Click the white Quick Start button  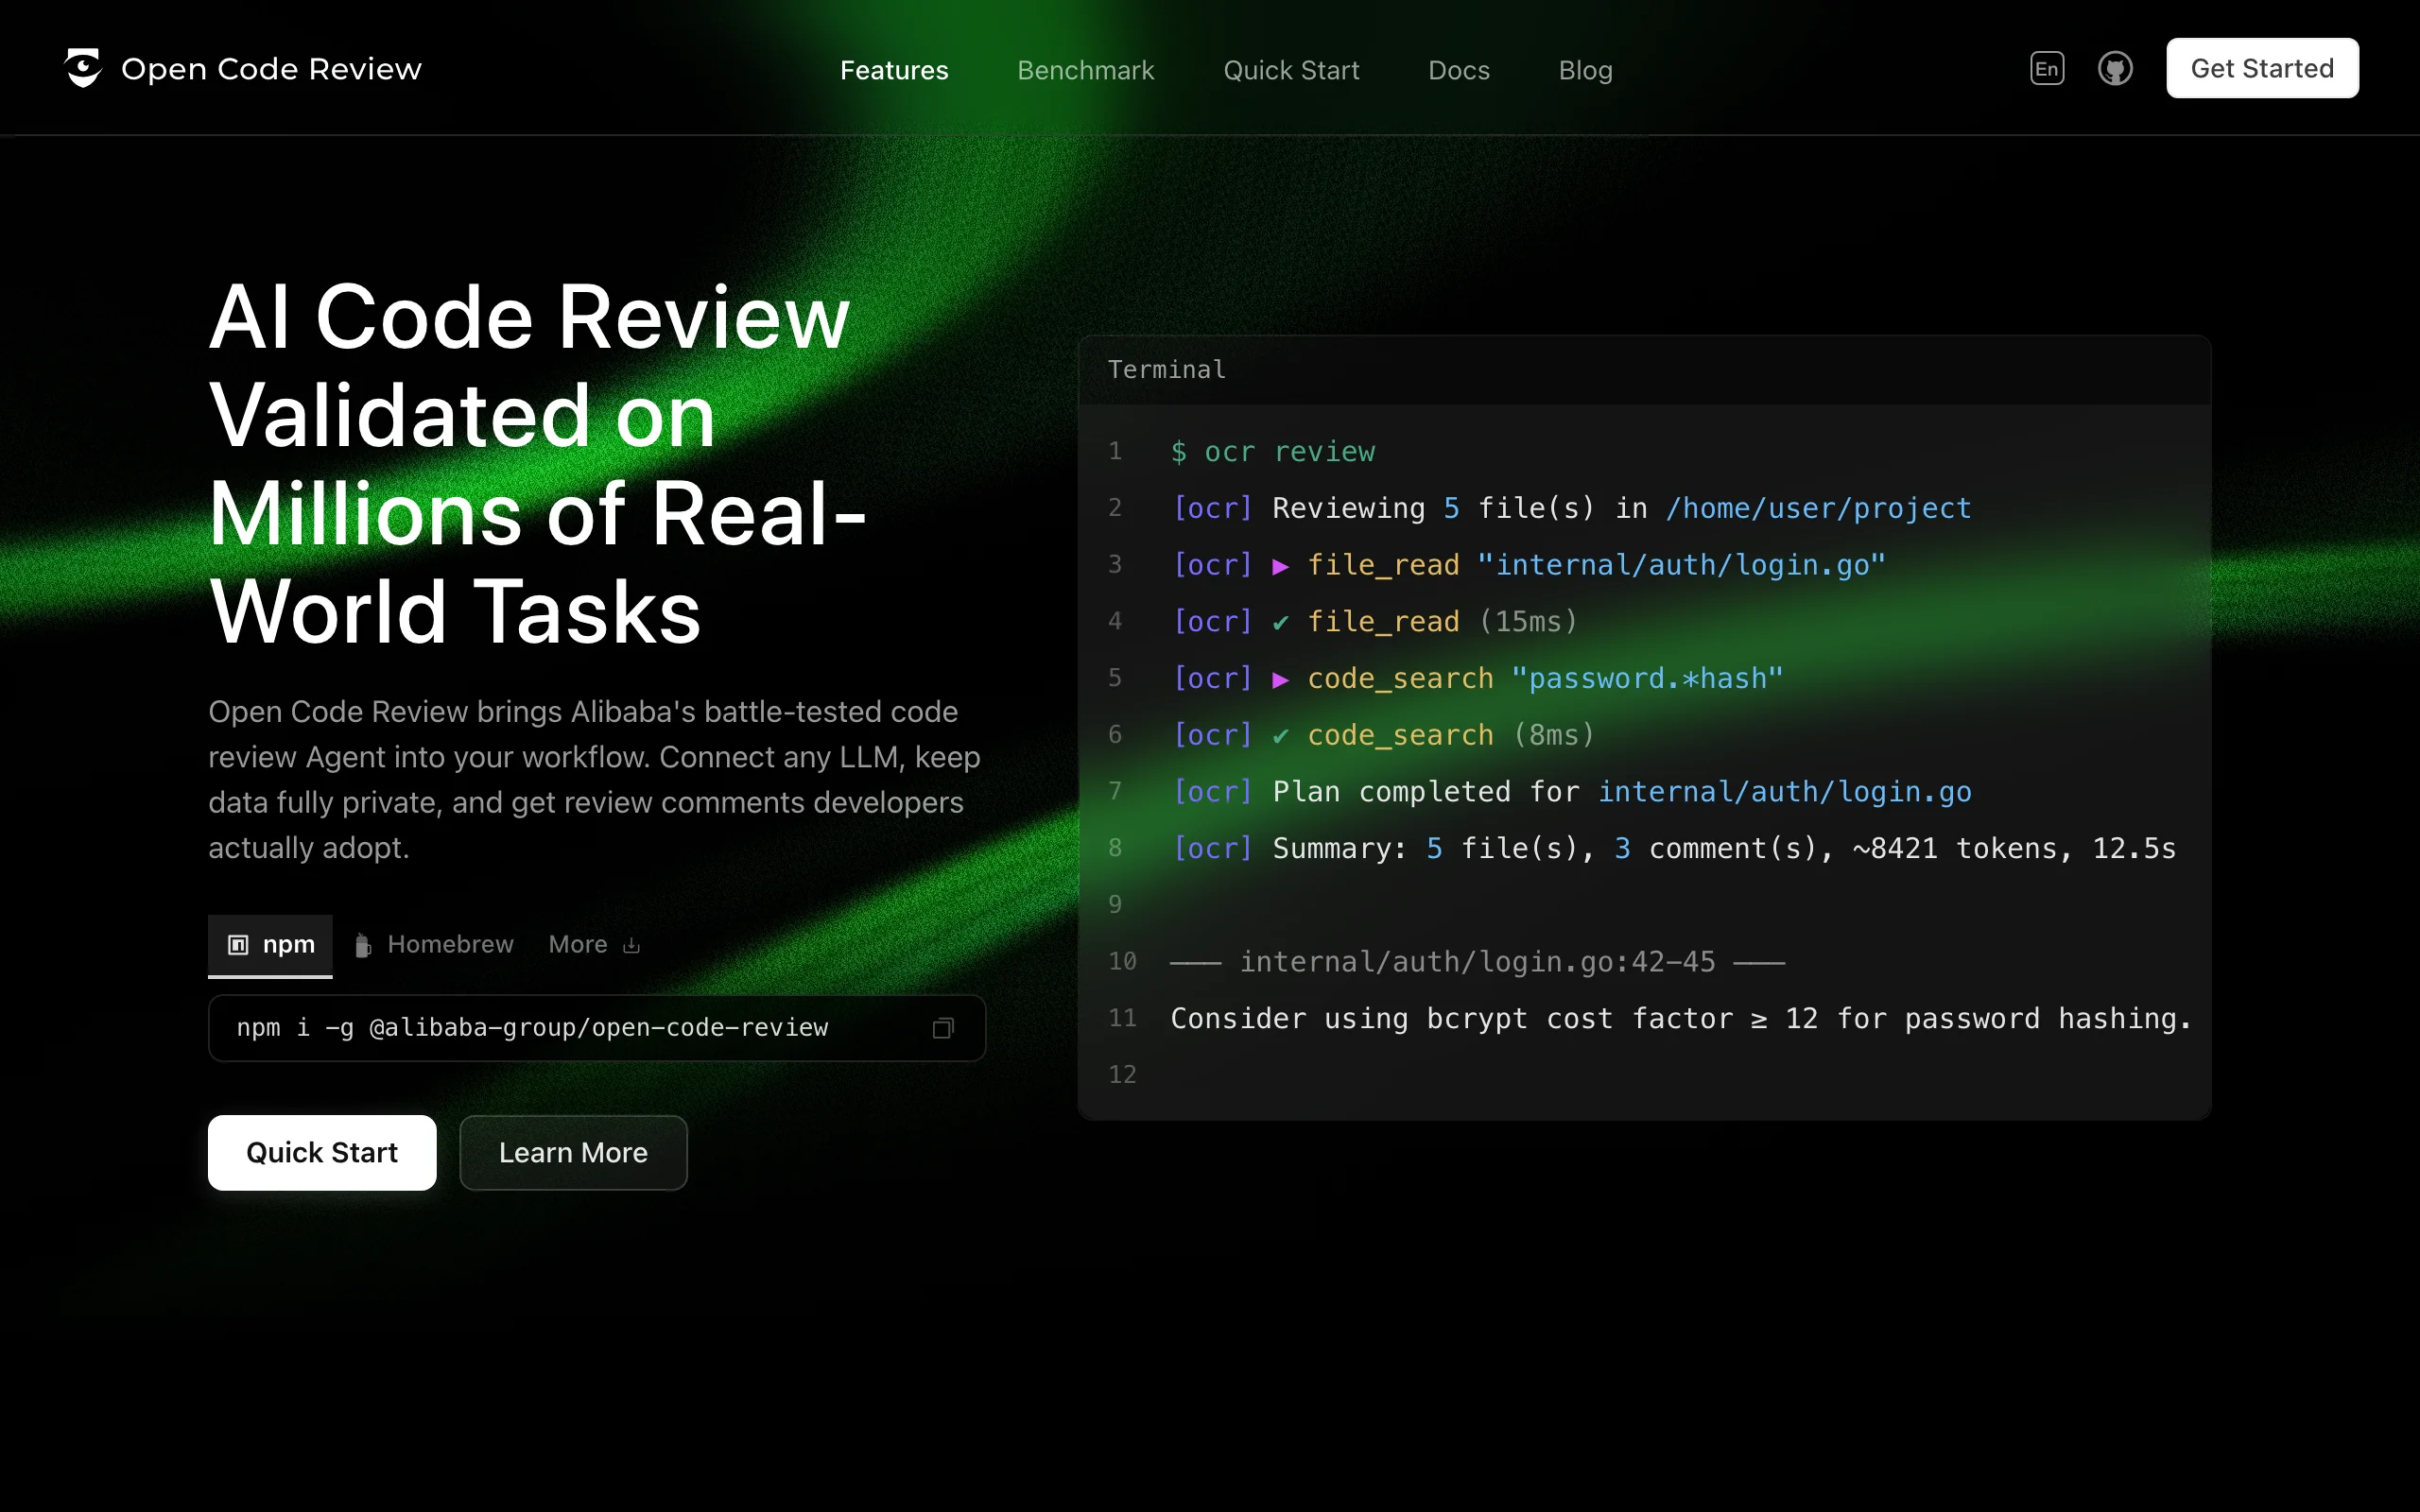click(322, 1153)
